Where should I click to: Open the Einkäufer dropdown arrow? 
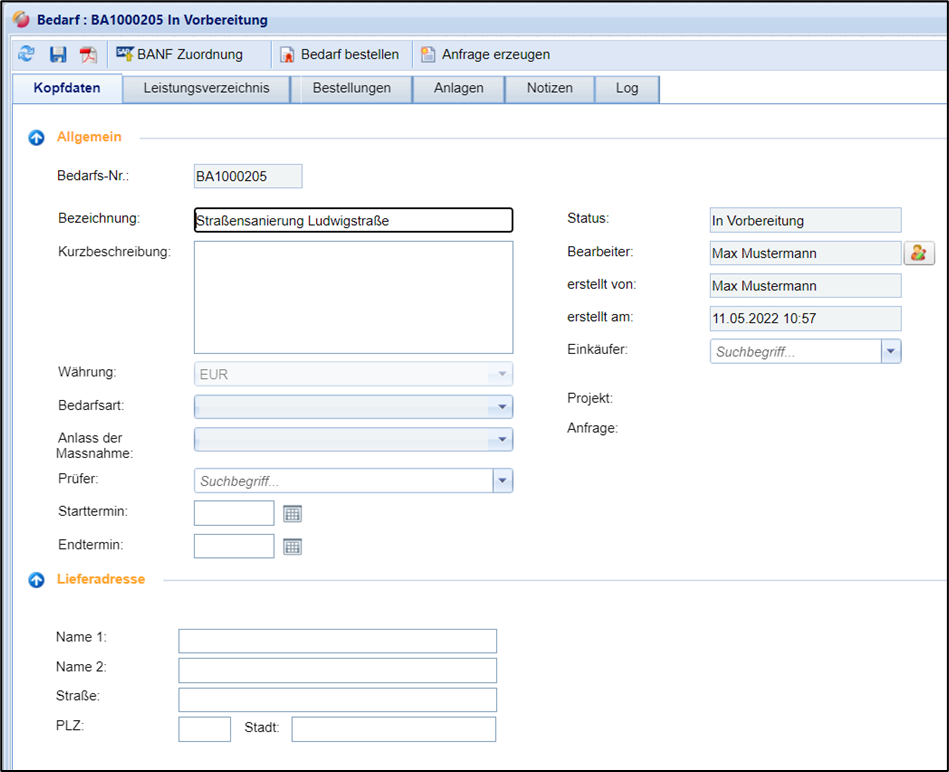(x=890, y=352)
